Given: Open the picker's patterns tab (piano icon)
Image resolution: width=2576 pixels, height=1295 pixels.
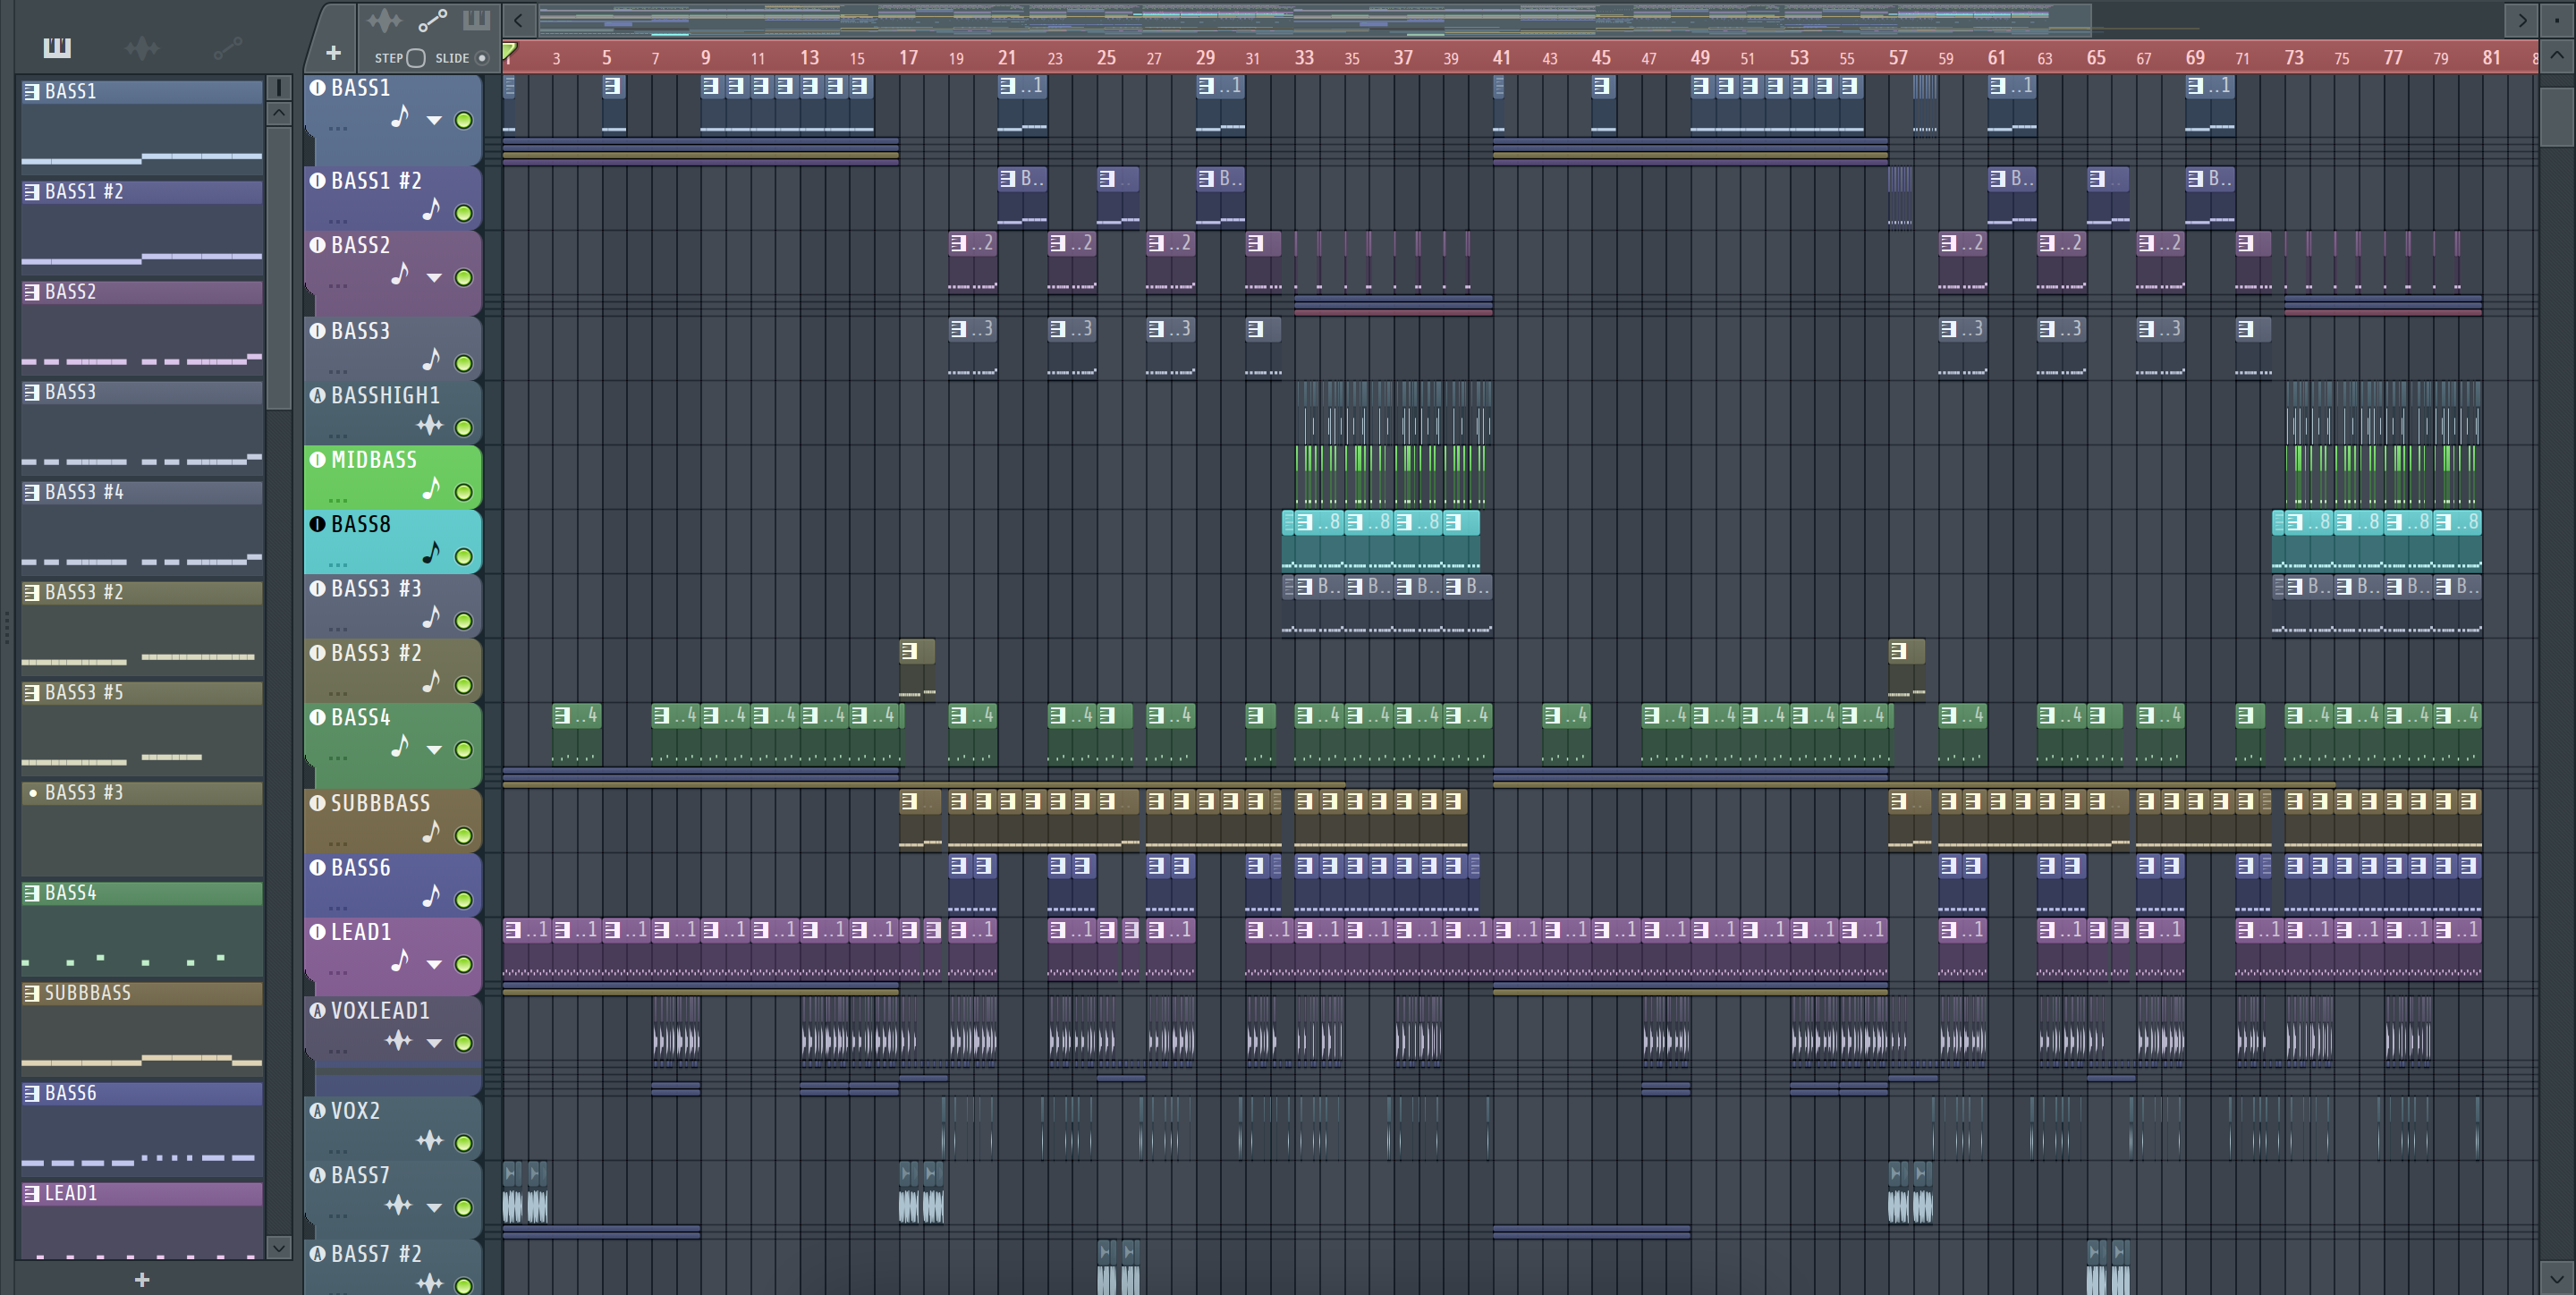Looking at the screenshot, I should [x=57, y=47].
